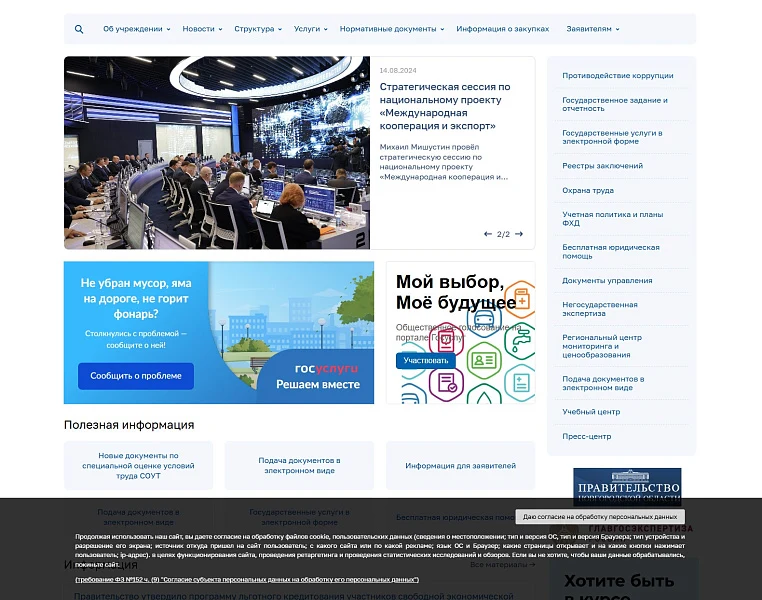Go to previous slide arrow
The height and width of the screenshot is (600, 762).
tap(487, 234)
